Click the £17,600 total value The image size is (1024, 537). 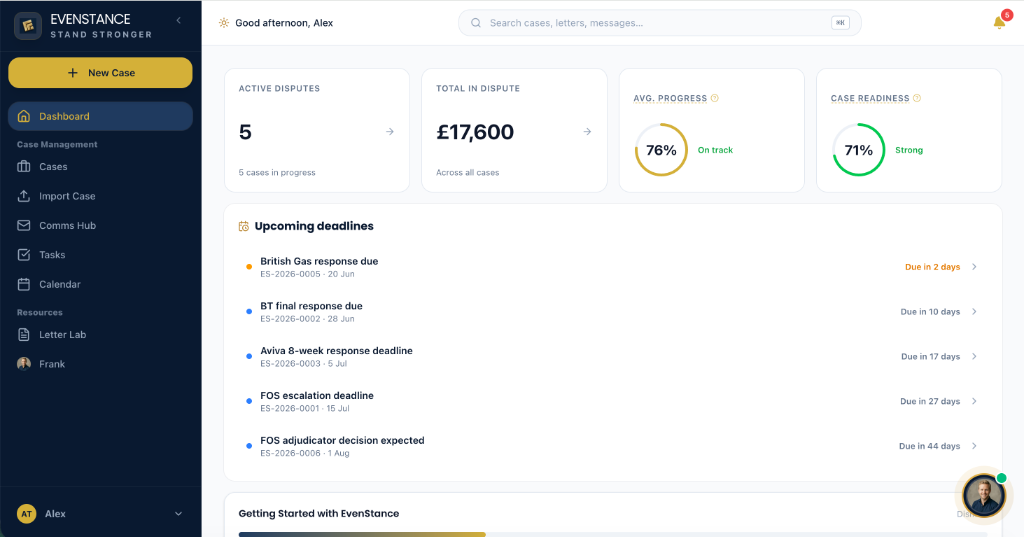point(475,133)
